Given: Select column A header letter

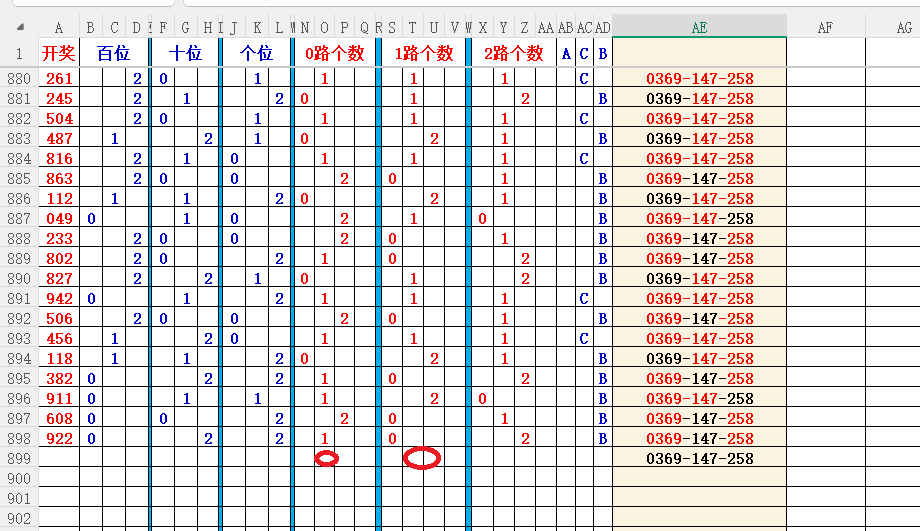Looking at the screenshot, I should click(59, 28).
